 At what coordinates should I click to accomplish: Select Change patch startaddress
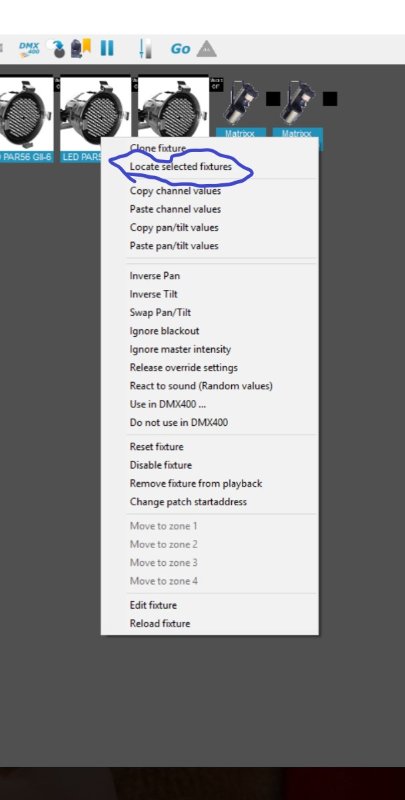pos(188,502)
